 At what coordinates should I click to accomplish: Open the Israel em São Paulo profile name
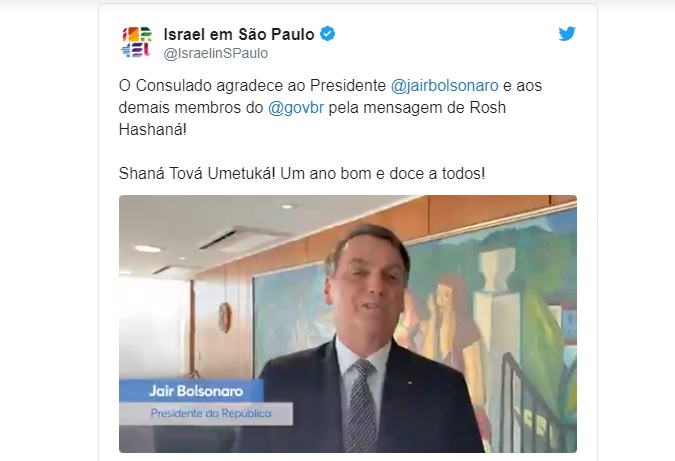pyautogui.click(x=239, y=34)
